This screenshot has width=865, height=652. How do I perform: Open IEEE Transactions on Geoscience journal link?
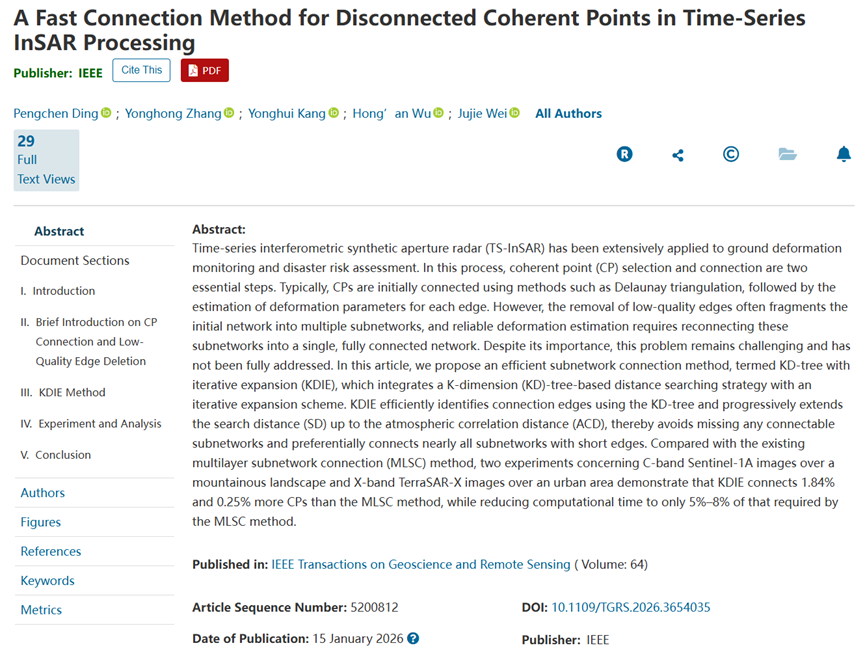click(421, 564)
